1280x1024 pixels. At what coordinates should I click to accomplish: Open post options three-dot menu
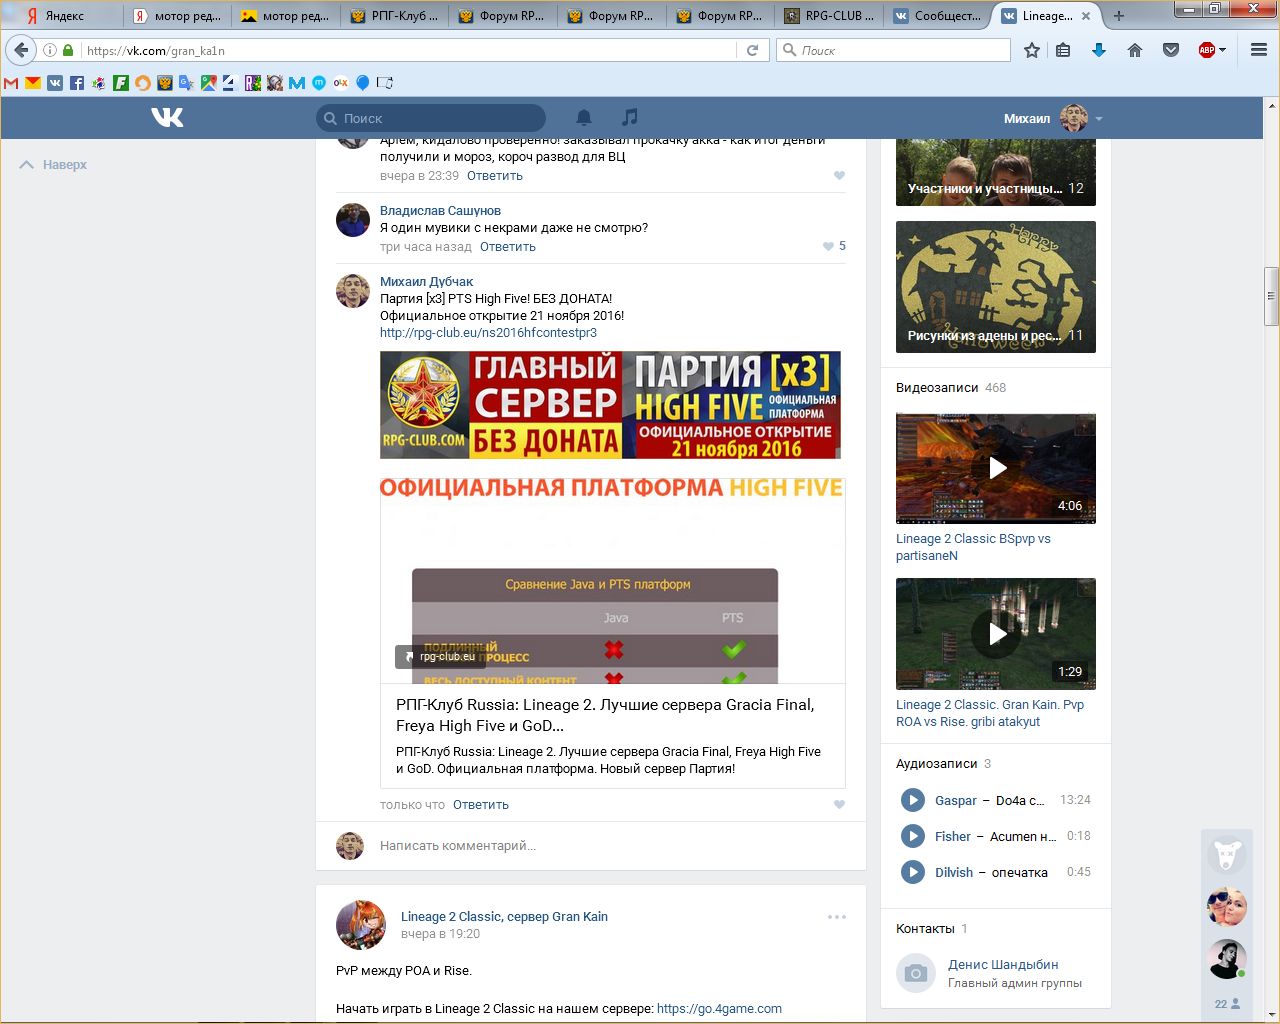837,917
